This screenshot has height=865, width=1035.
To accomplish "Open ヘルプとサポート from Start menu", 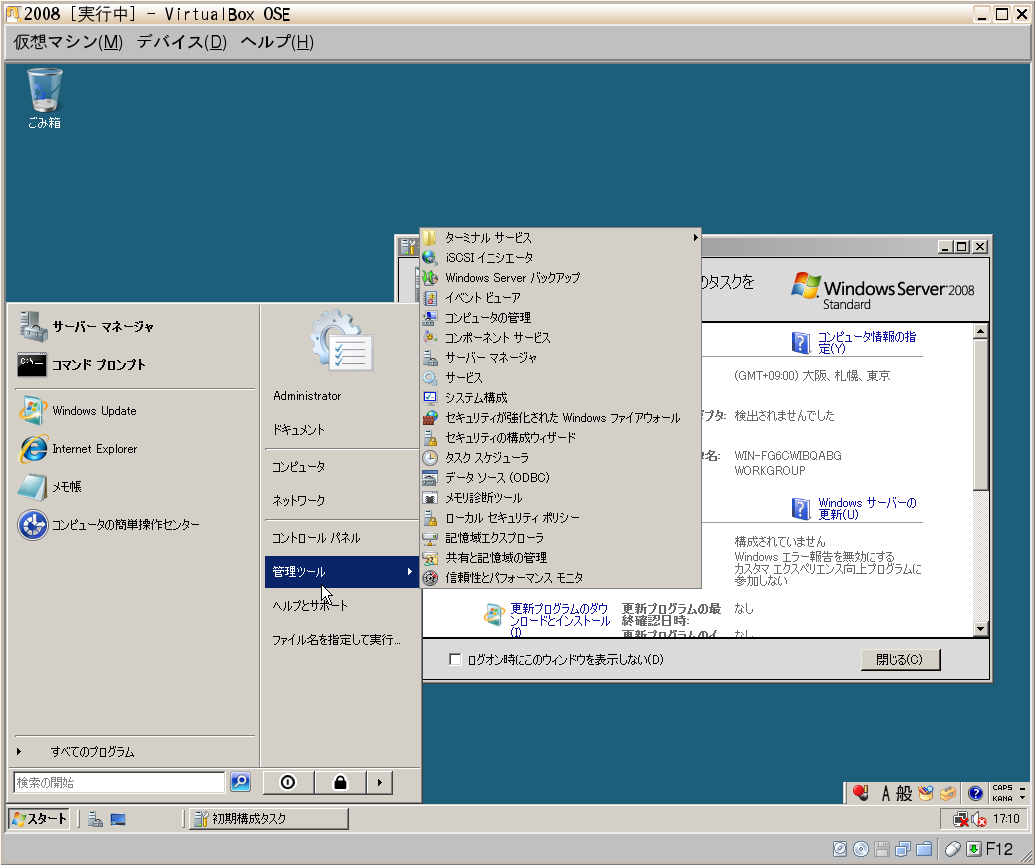I will (342, 606).
